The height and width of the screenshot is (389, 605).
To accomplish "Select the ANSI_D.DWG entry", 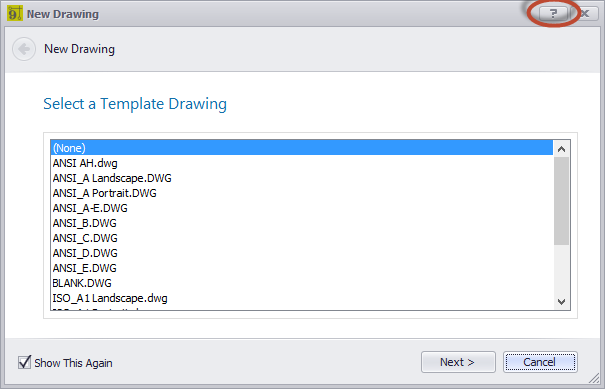I will [302, 253].
